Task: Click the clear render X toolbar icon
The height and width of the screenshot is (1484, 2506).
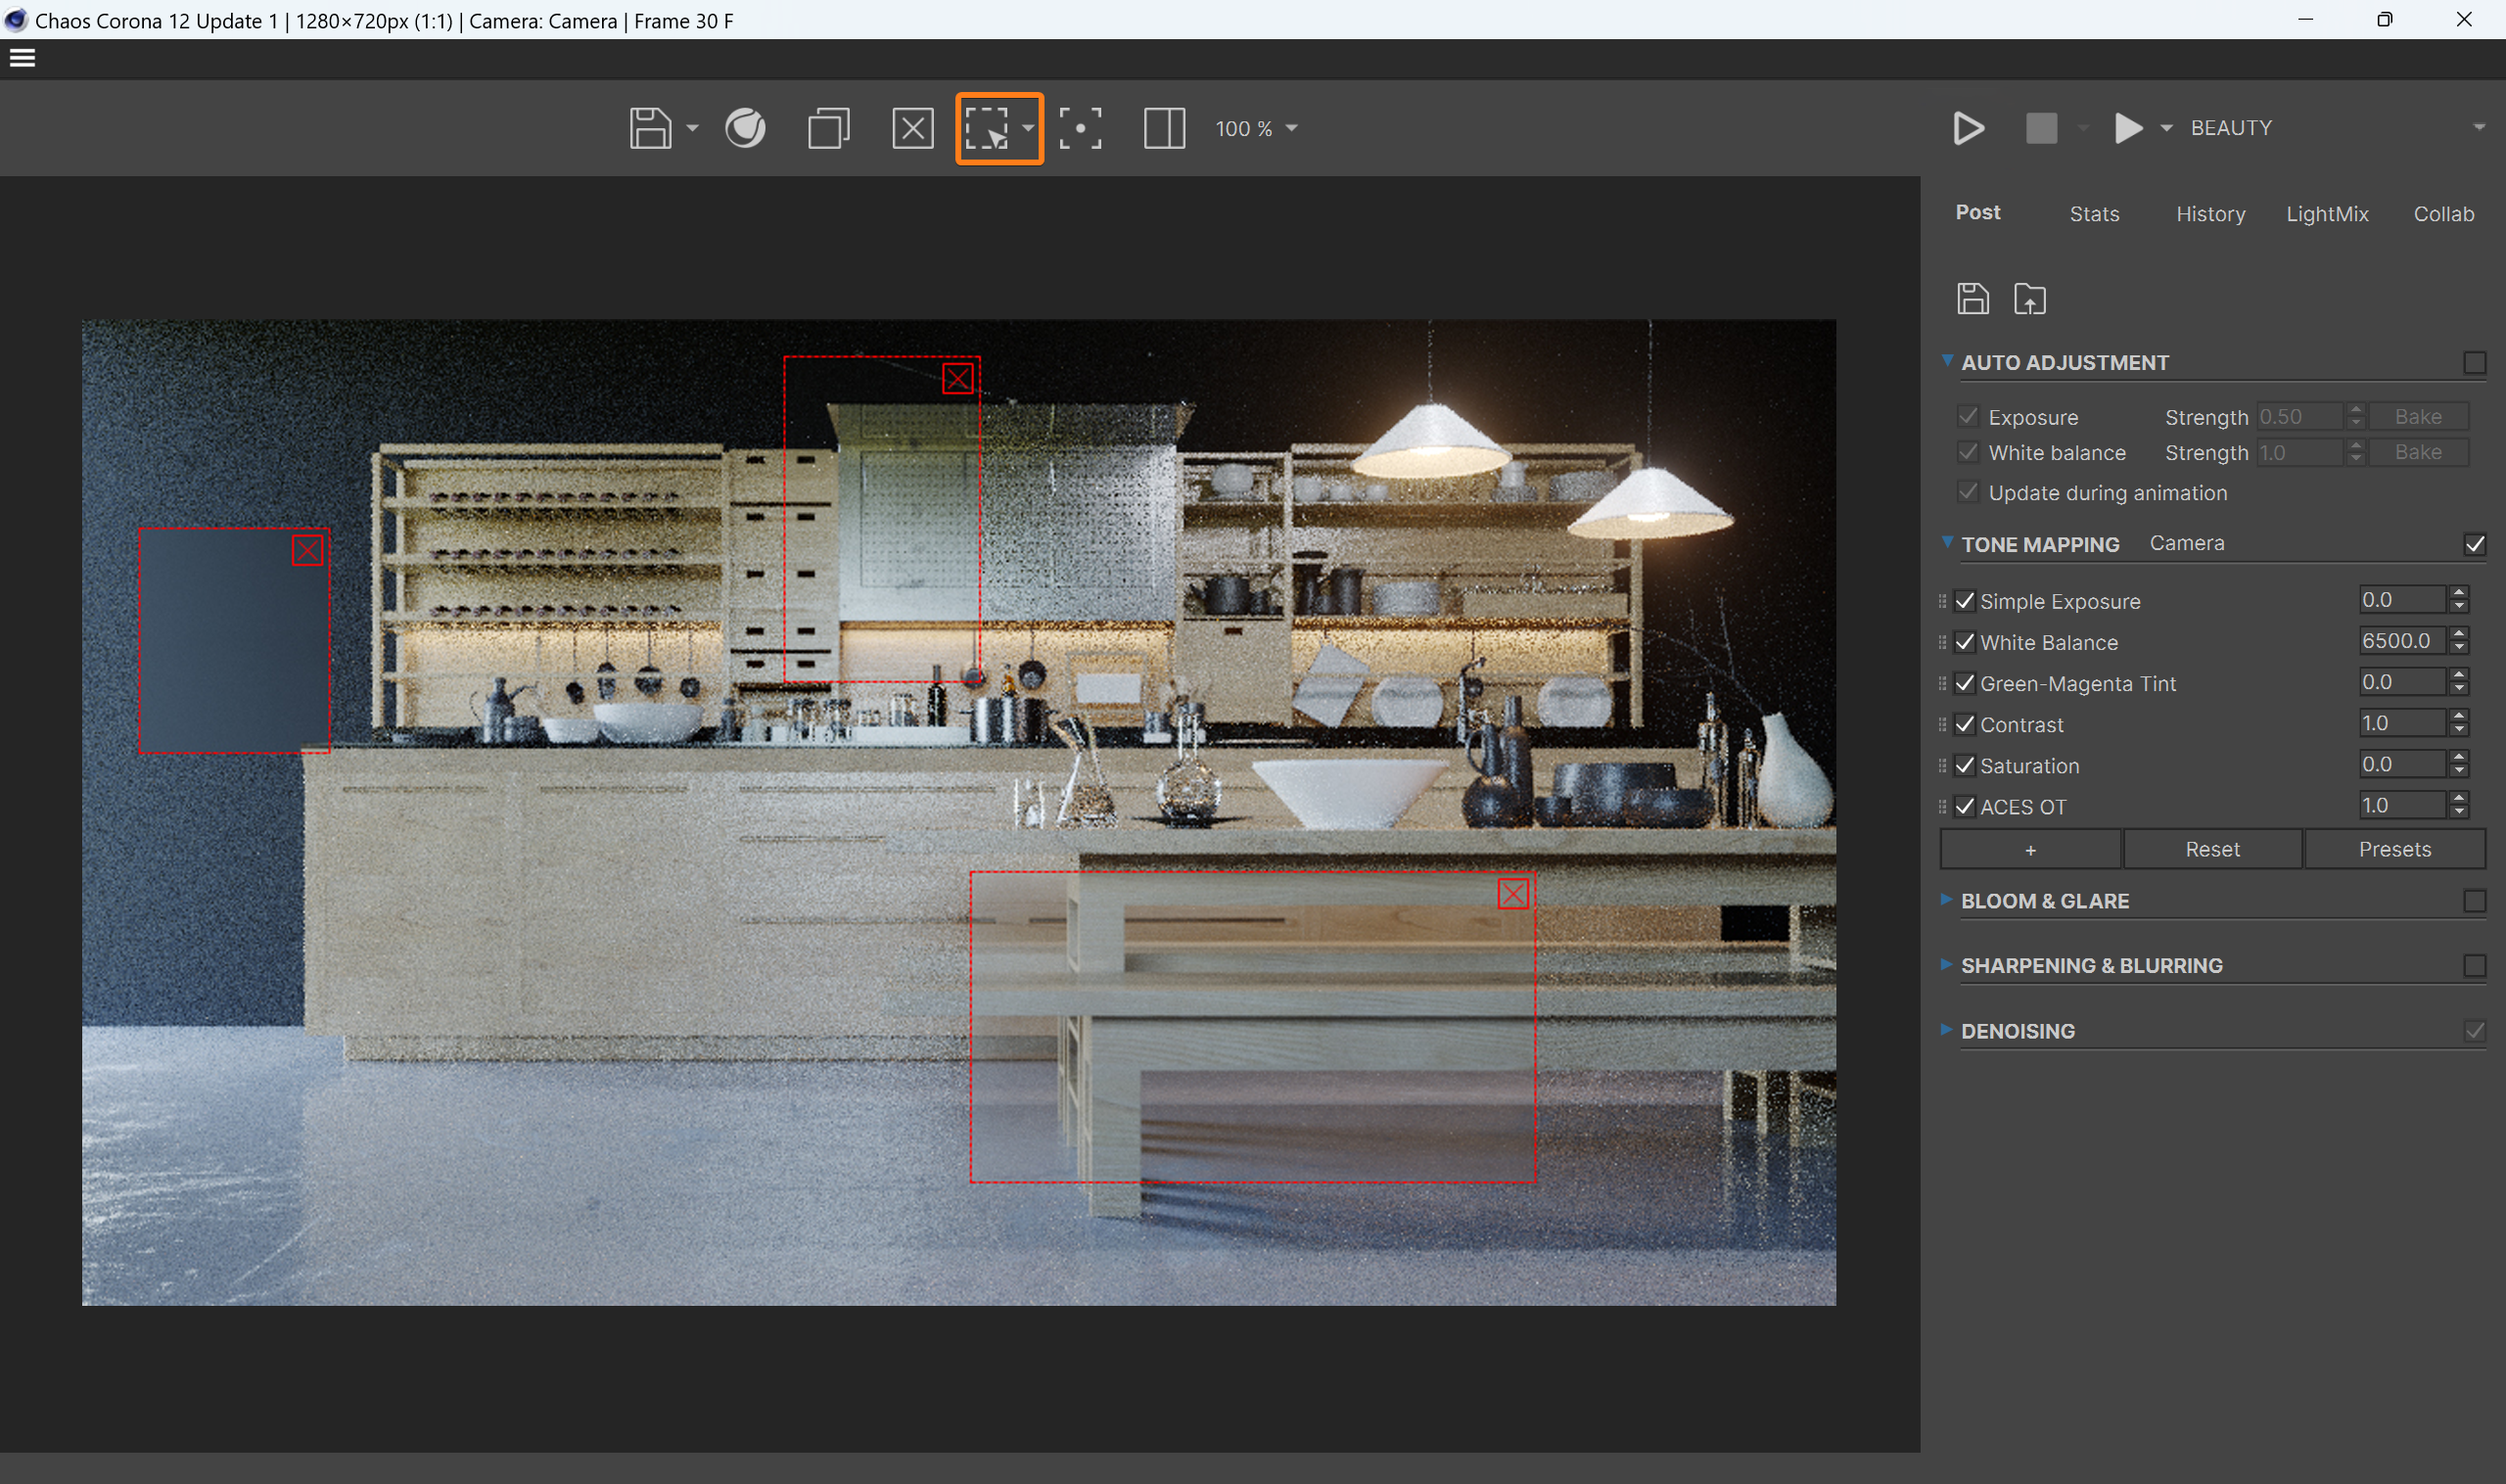Action: coord(912,128)
